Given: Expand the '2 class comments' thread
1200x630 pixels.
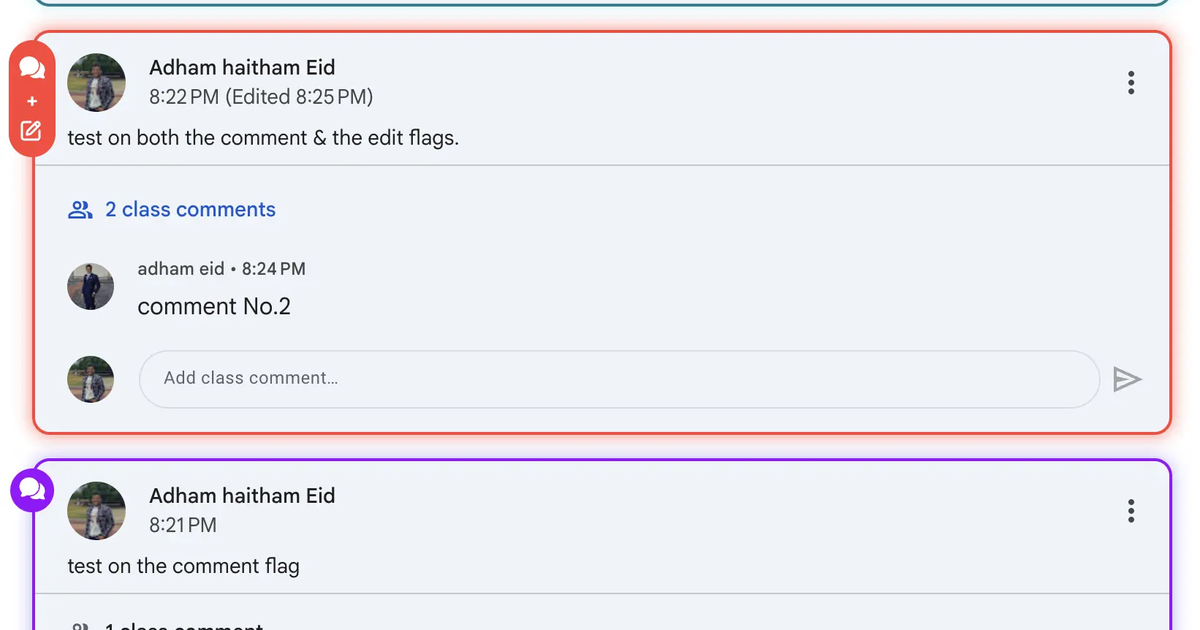Looking at the screenshot, I should [190, 209].
